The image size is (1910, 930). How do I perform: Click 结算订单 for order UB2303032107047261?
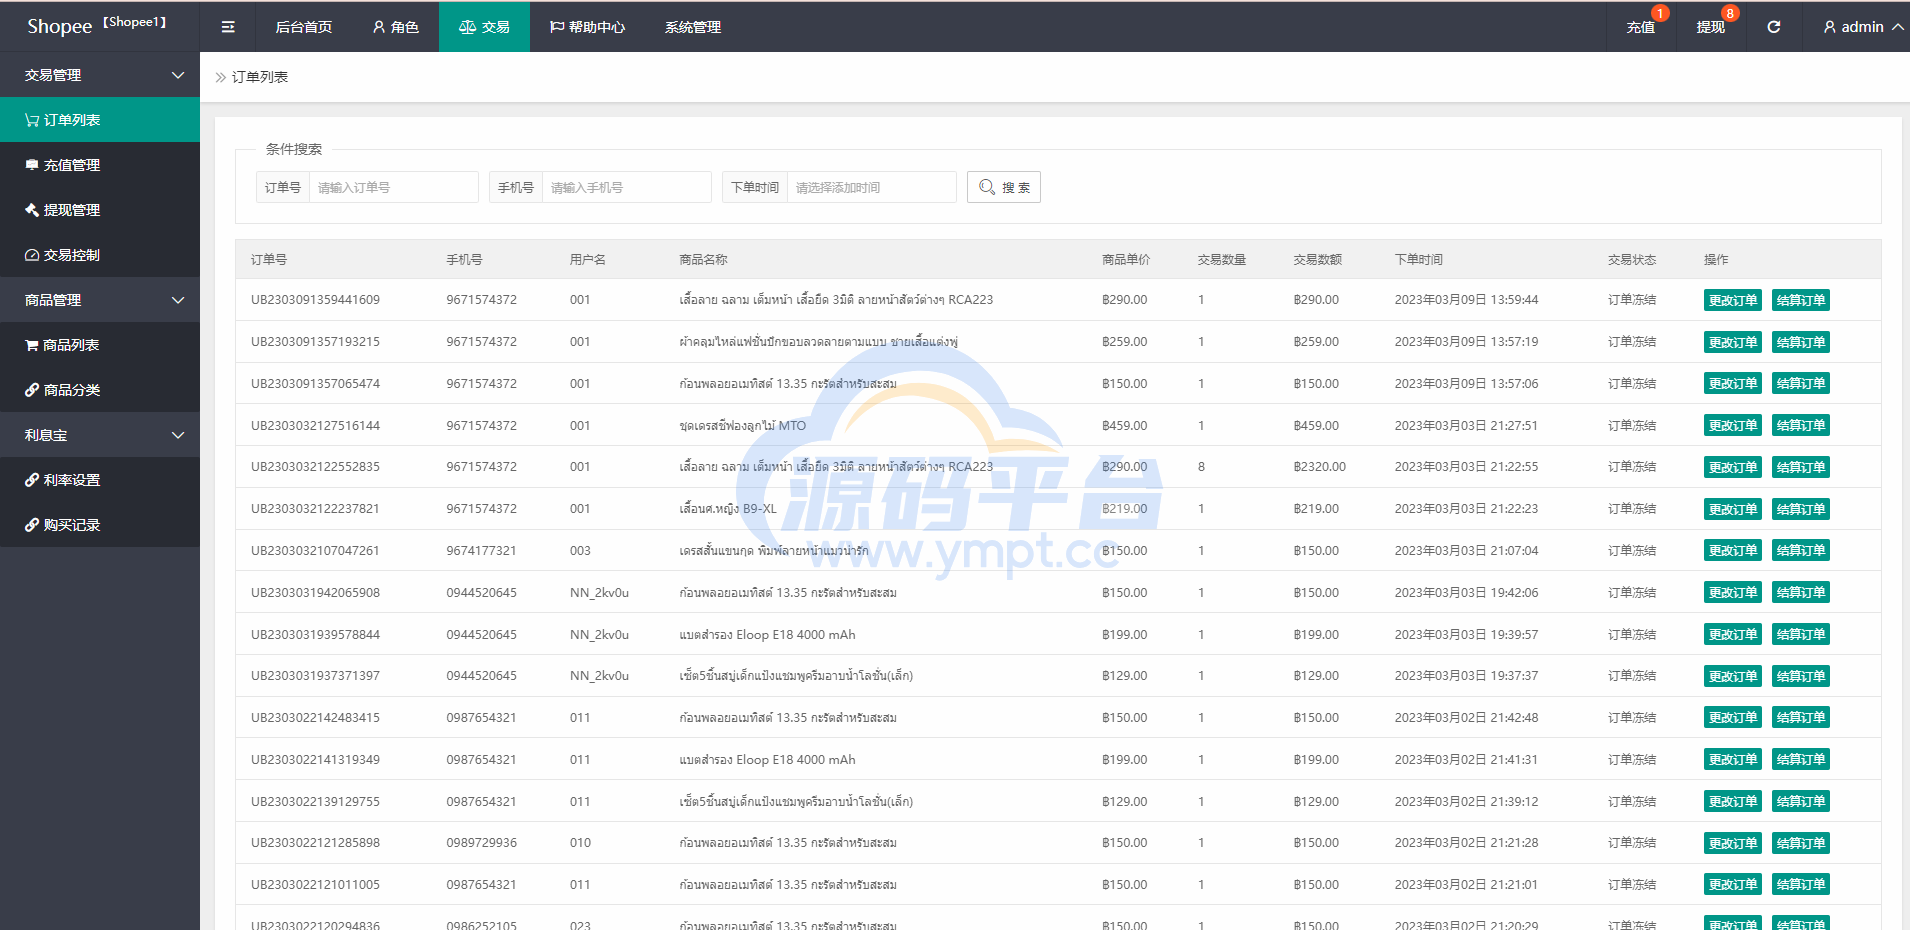(x=1800, y=551)
